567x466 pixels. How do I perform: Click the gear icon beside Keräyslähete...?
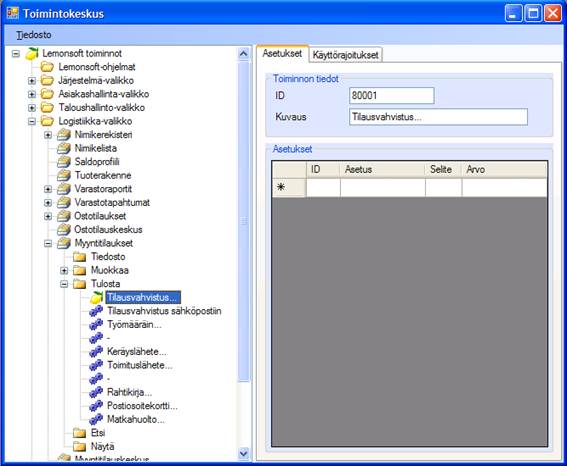pyautogui.click(x=96, y=352)
